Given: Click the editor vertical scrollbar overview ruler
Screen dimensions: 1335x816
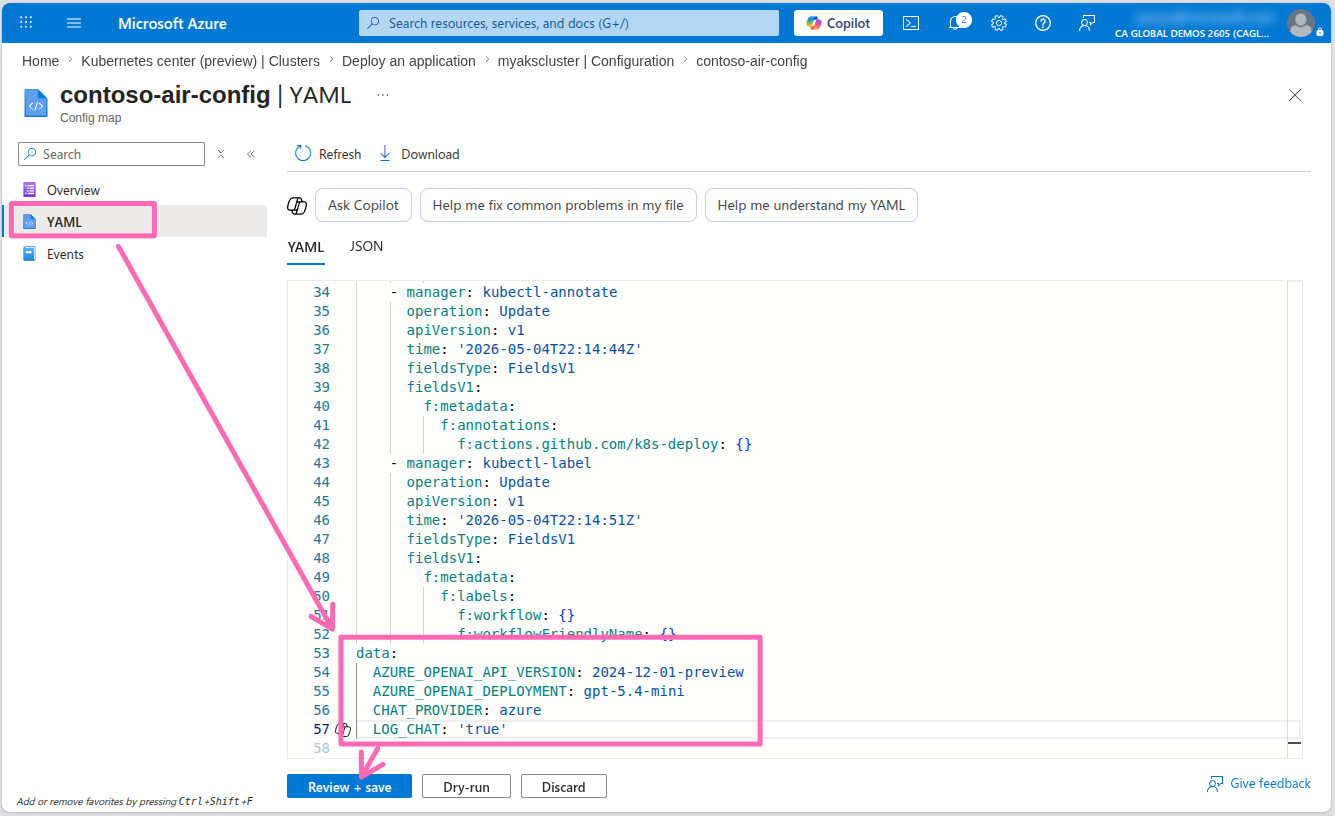Looking at the screenshot, I should (1294, 519).
